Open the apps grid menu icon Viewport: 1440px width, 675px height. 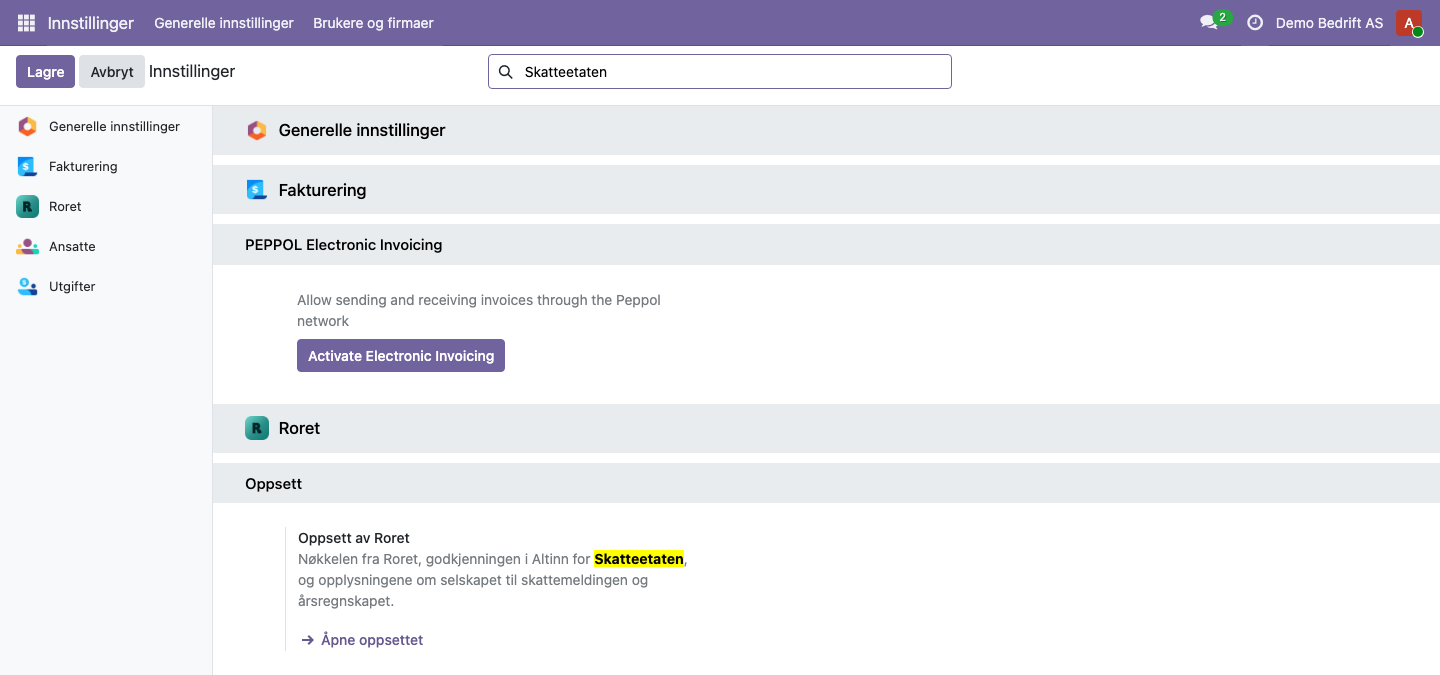pyautogui.click(x=26, y=23)
